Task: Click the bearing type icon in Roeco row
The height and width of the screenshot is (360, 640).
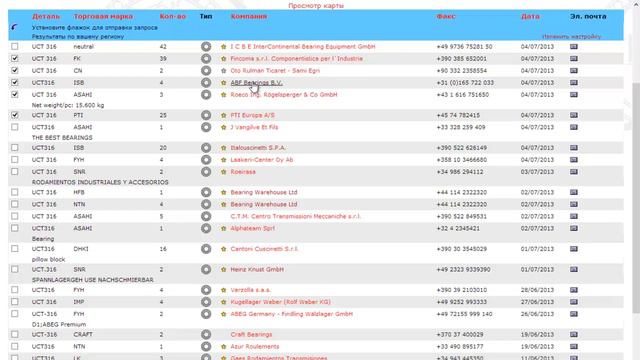Action: coord(206,95)
